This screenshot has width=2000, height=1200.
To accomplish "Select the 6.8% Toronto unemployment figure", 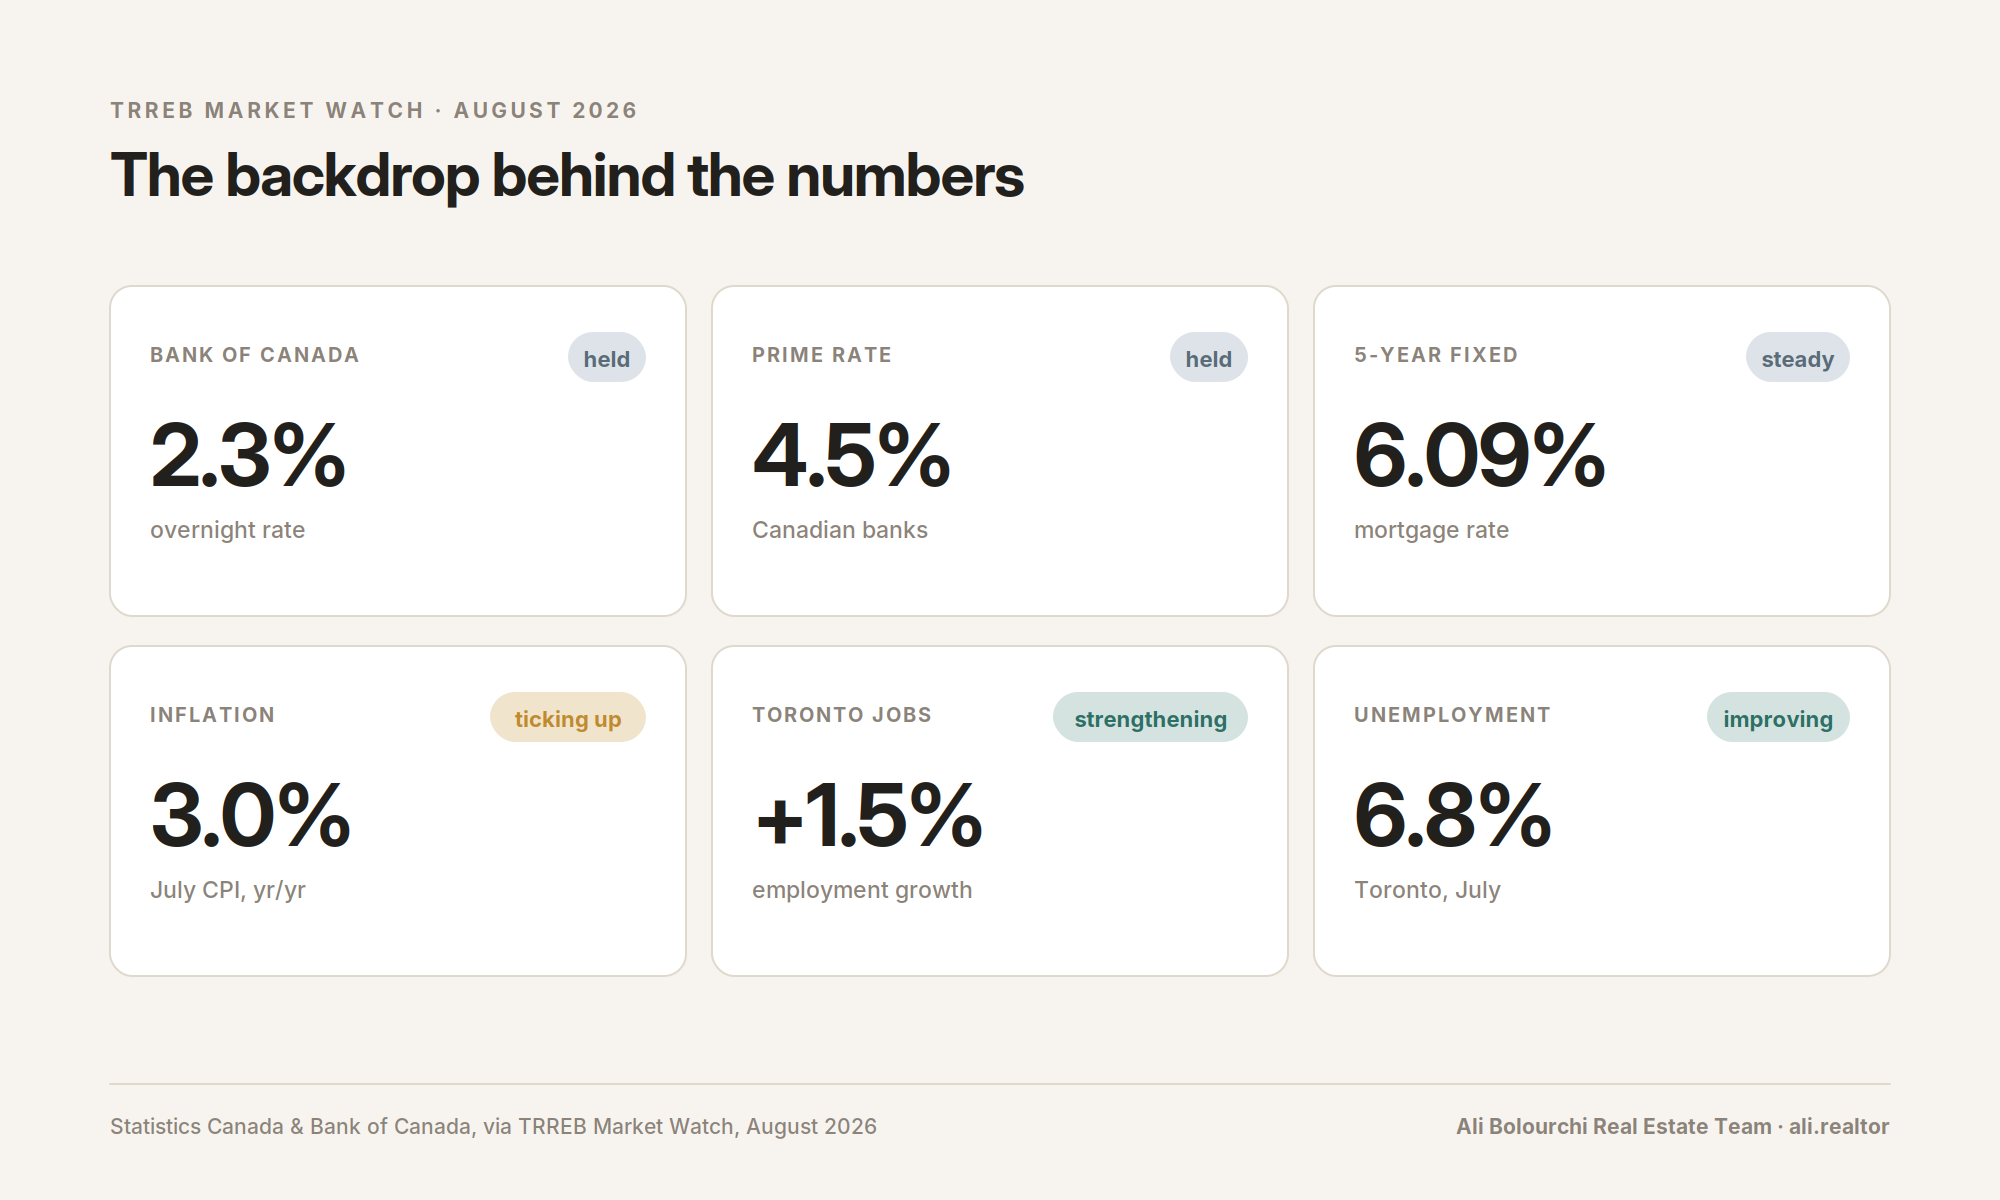I will click(1452, 816).
